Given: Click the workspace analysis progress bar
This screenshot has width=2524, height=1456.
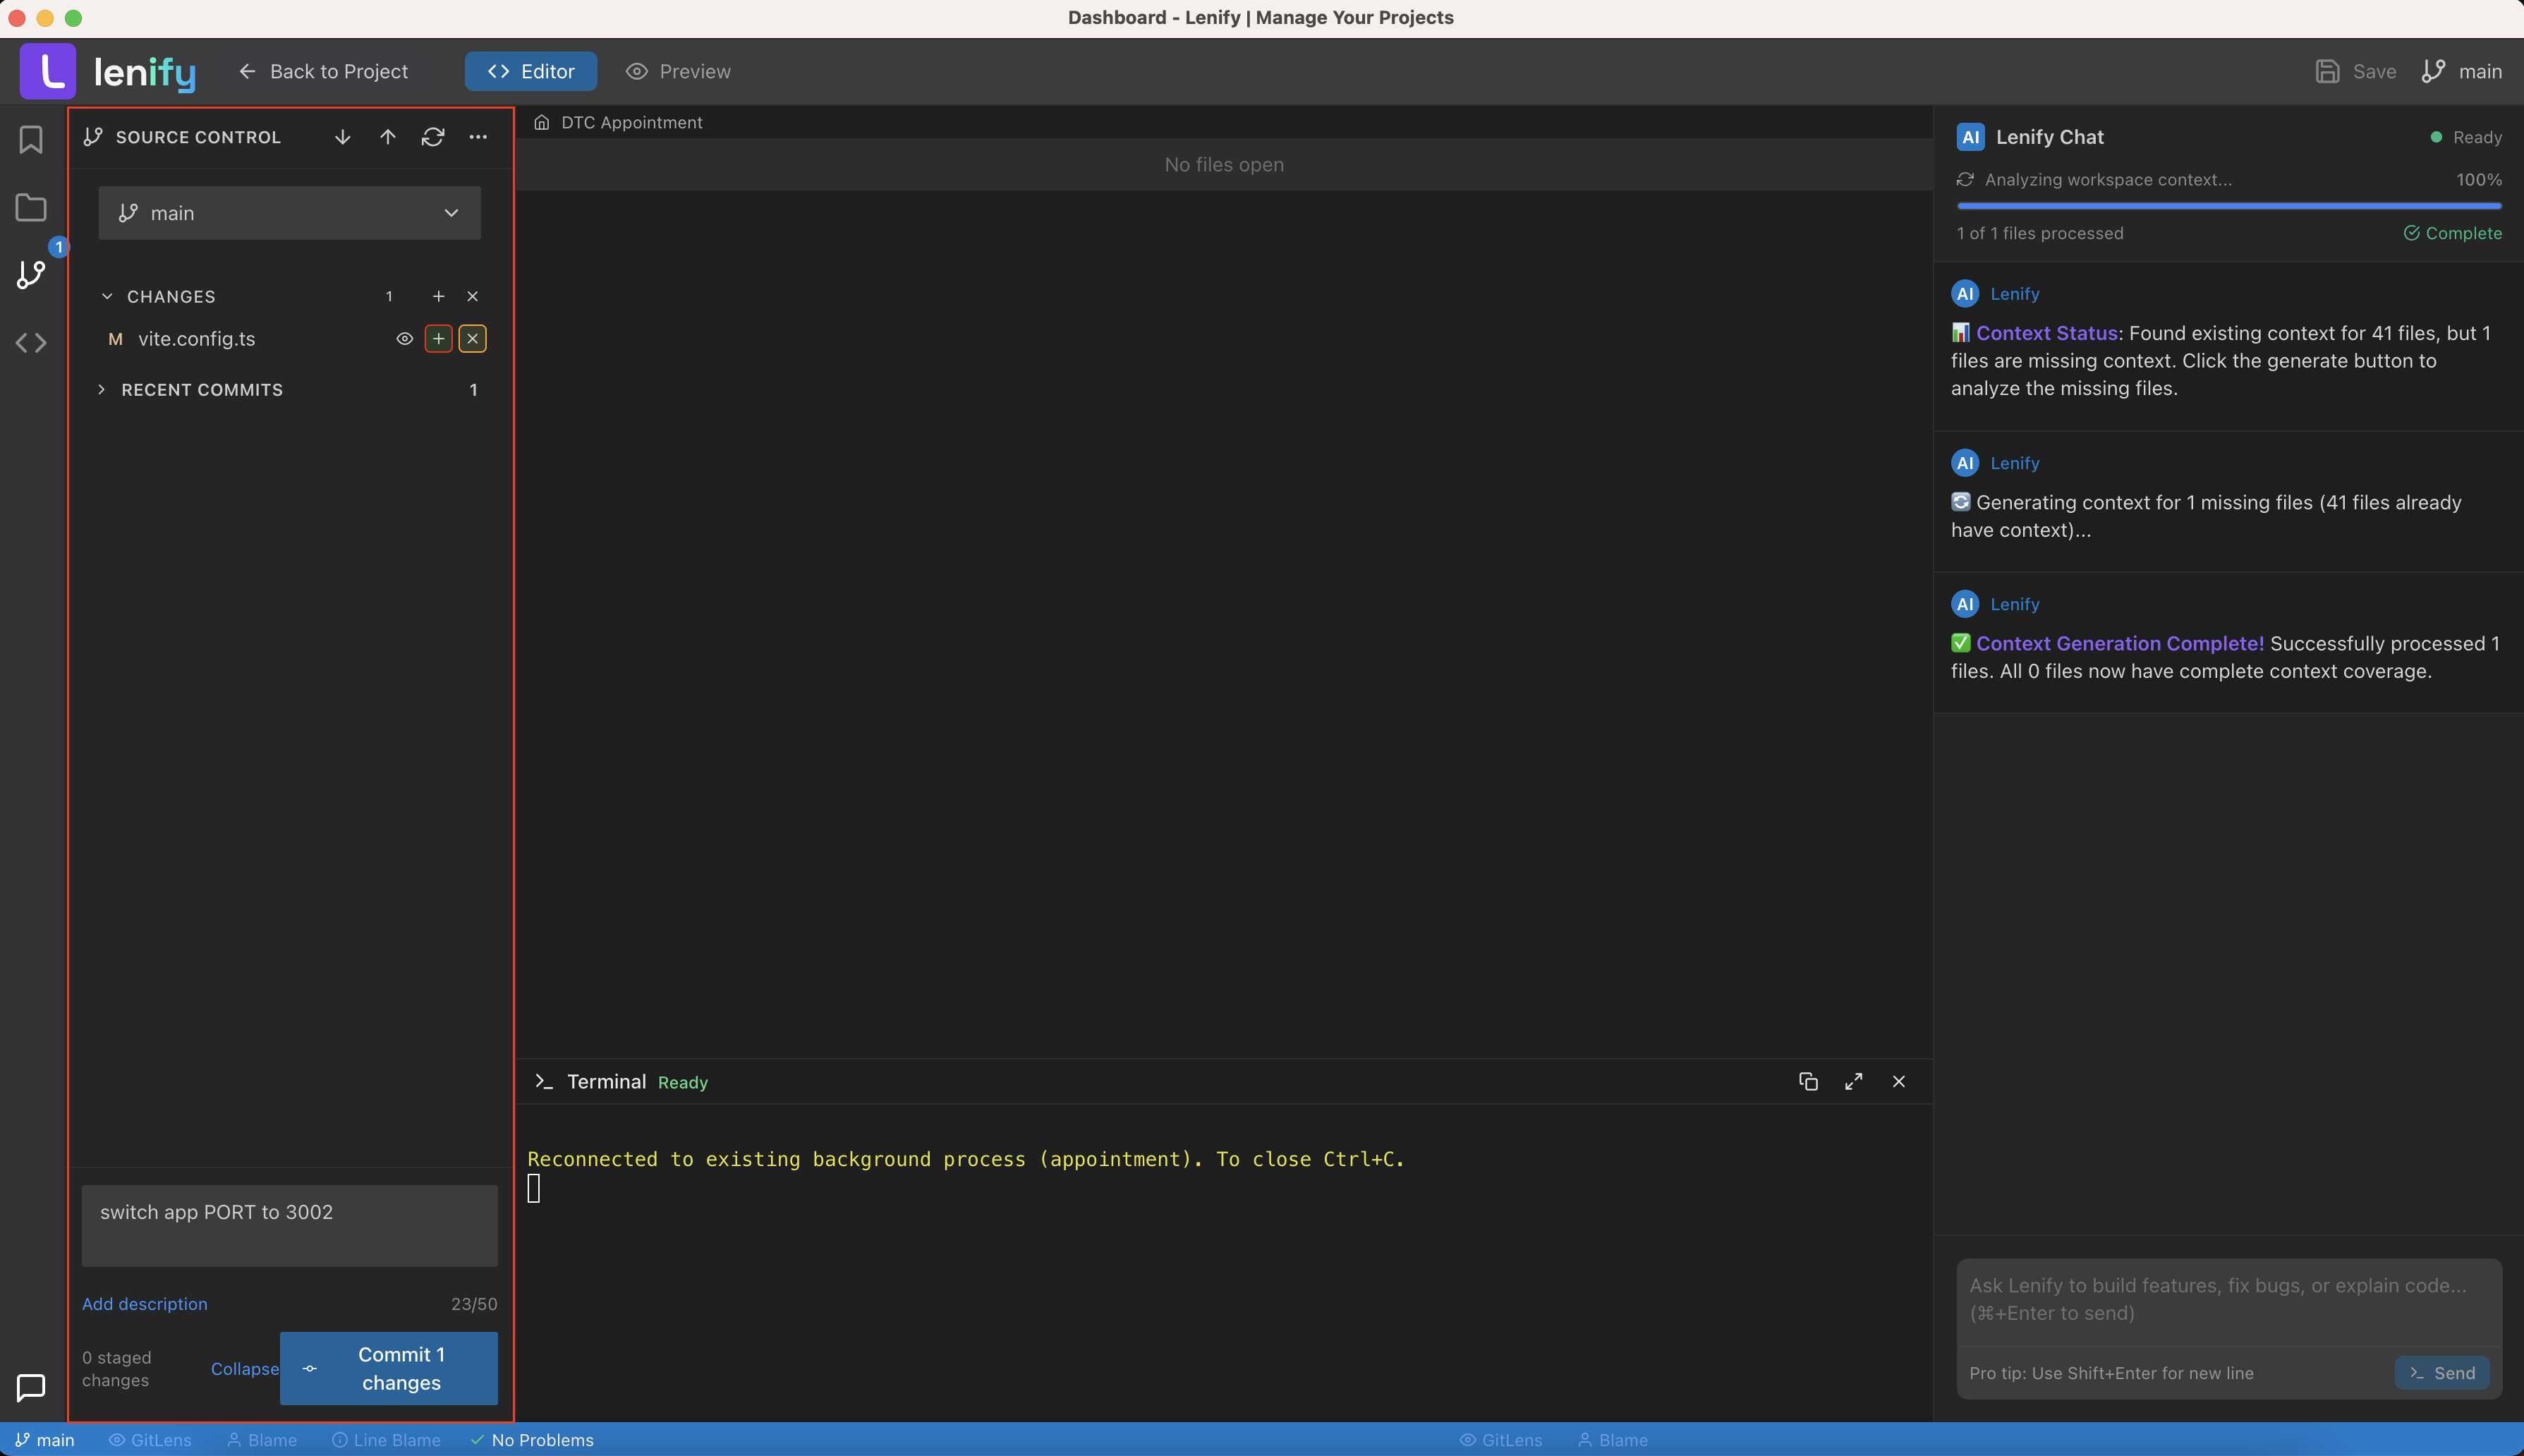Looking at the screenshot, I should click(x=2229, y=205).
